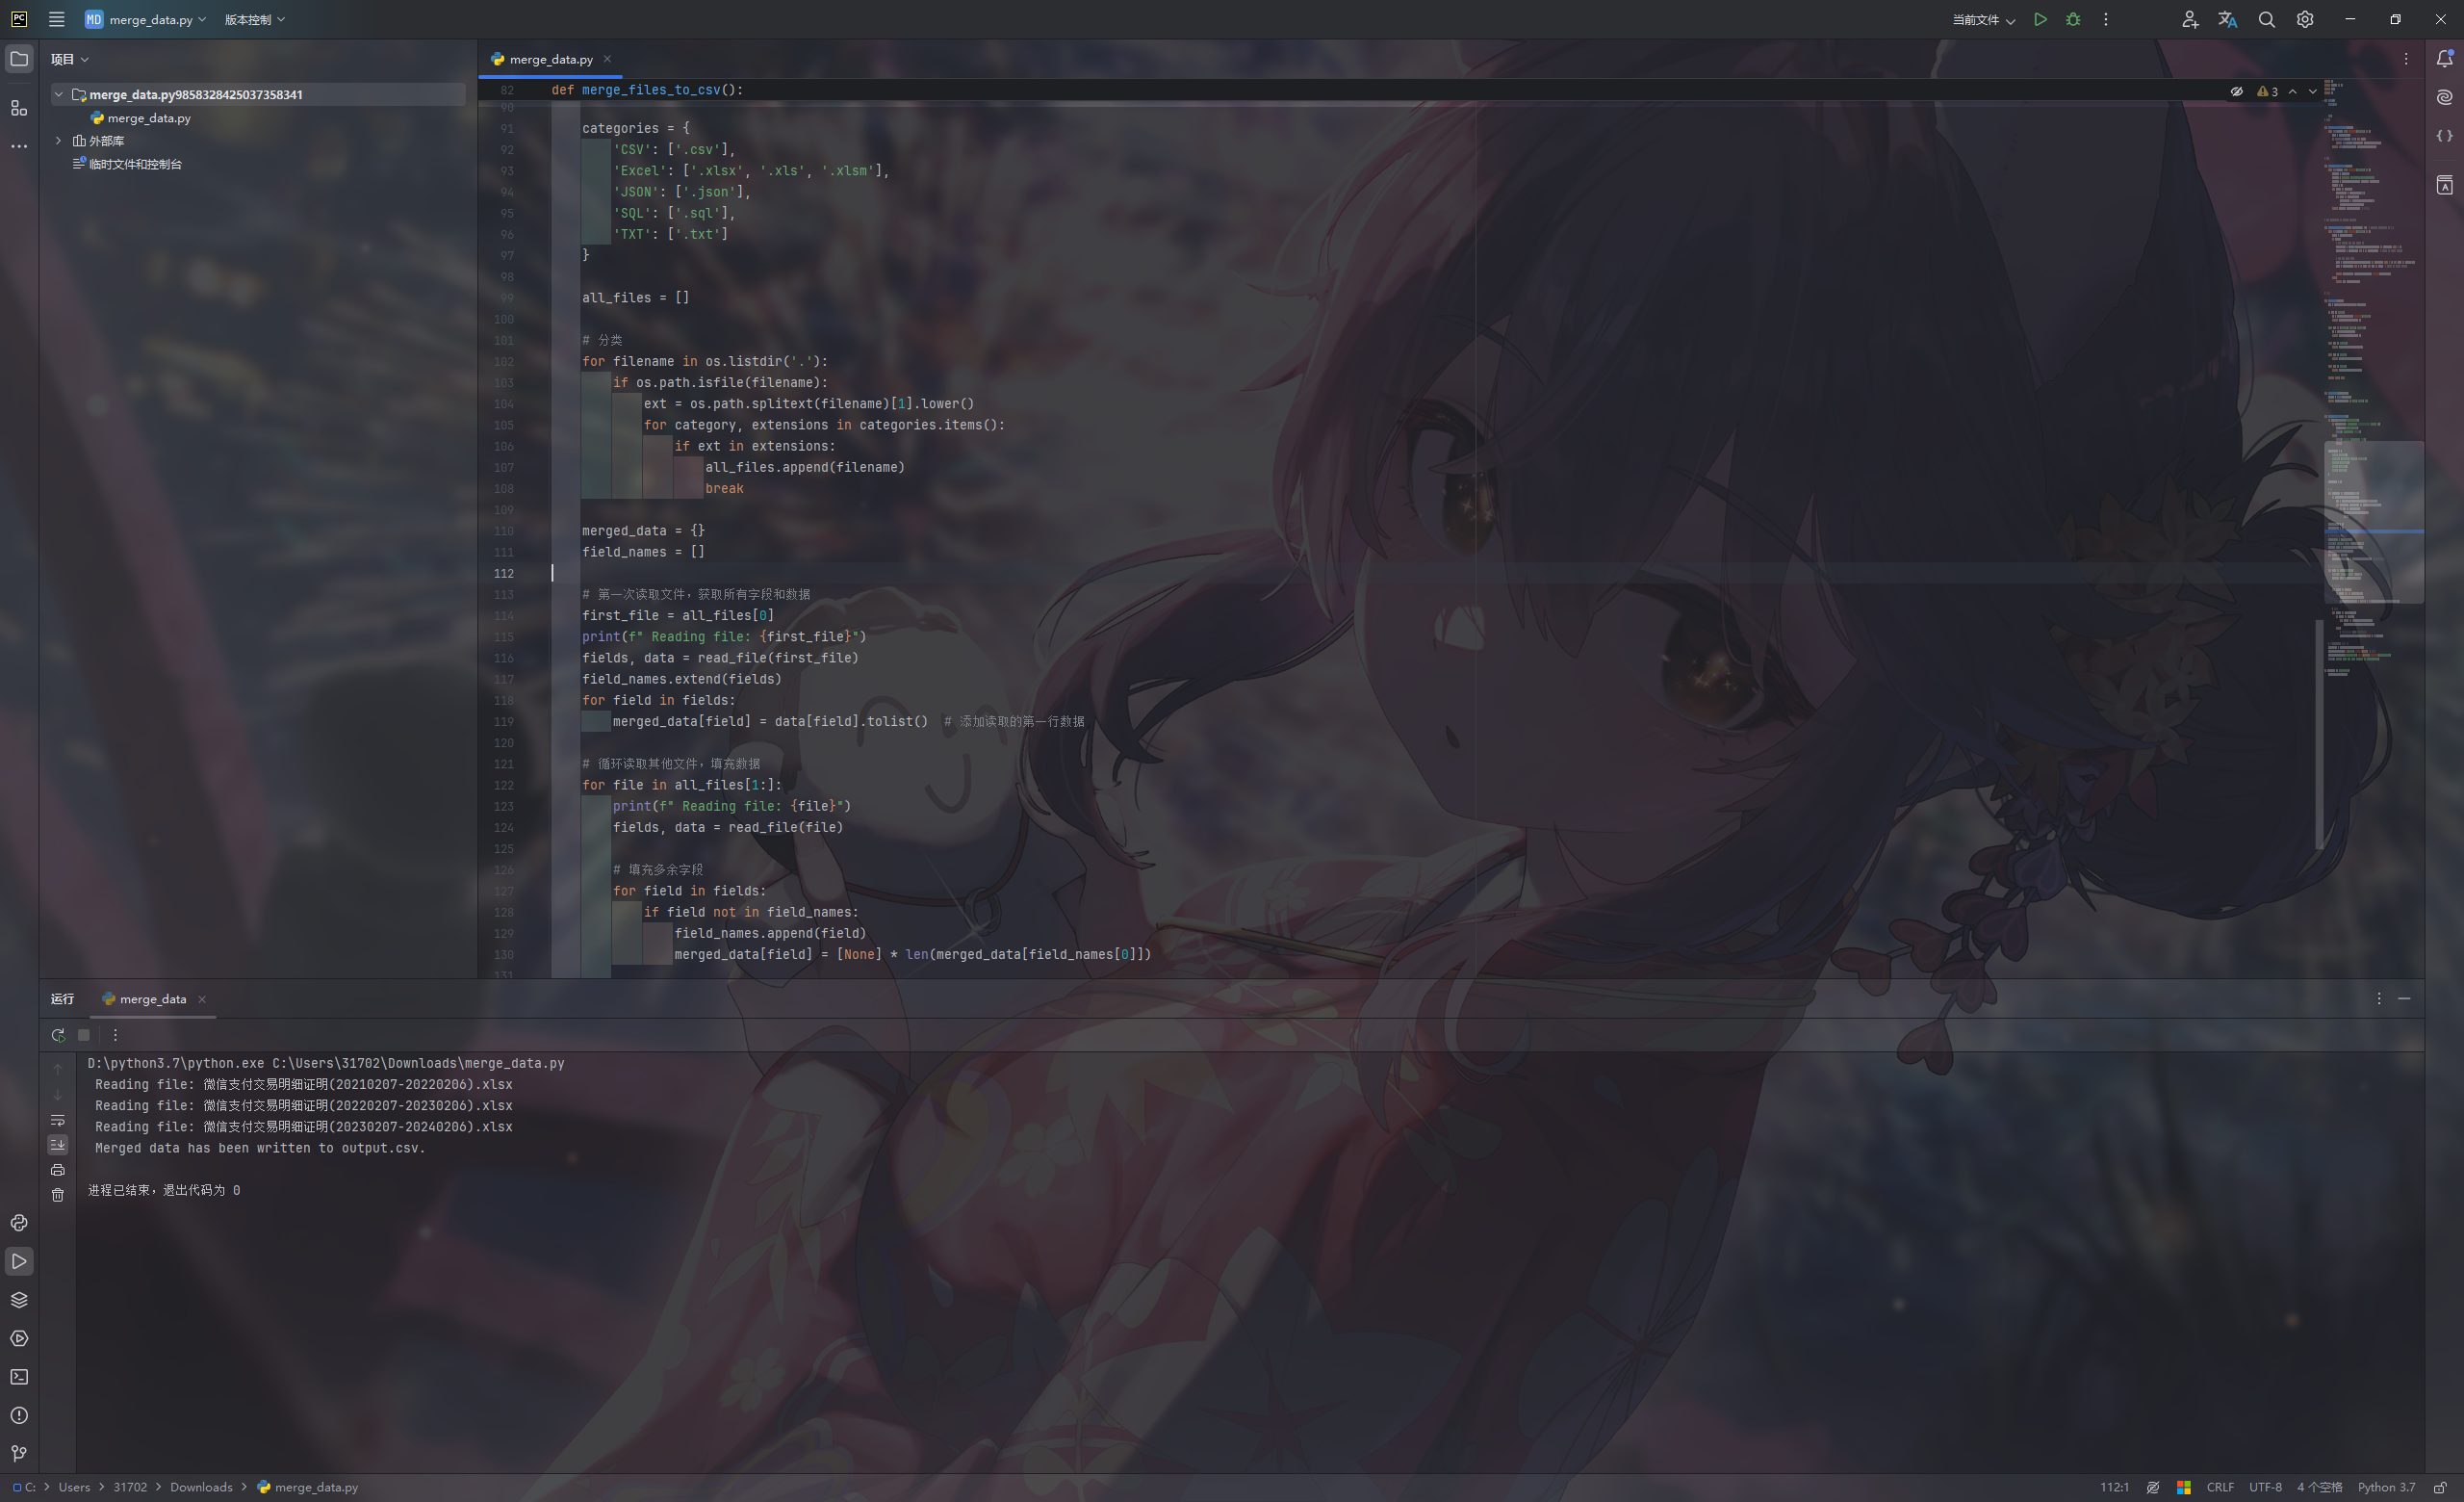Run the current file with the green arrow

(x=2040, y=19)
